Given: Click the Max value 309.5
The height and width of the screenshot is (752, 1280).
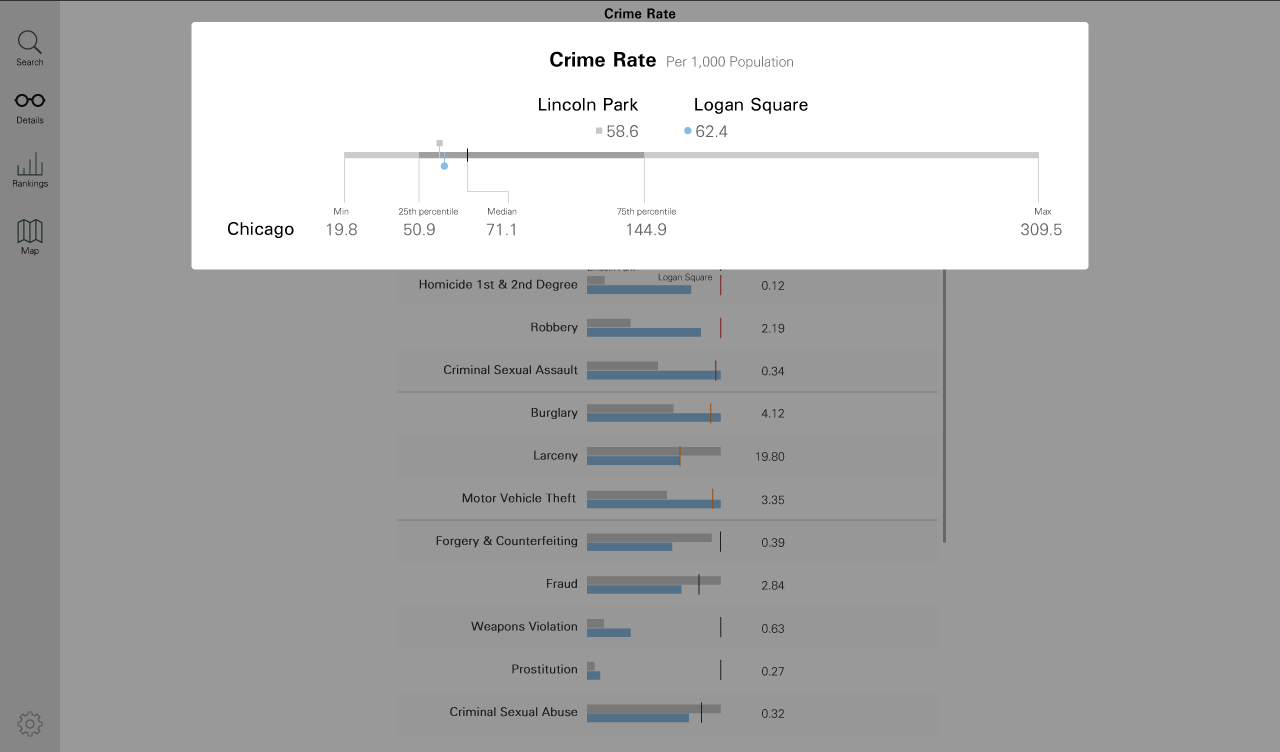Looking at the screenshot, I should point(1041,230).
